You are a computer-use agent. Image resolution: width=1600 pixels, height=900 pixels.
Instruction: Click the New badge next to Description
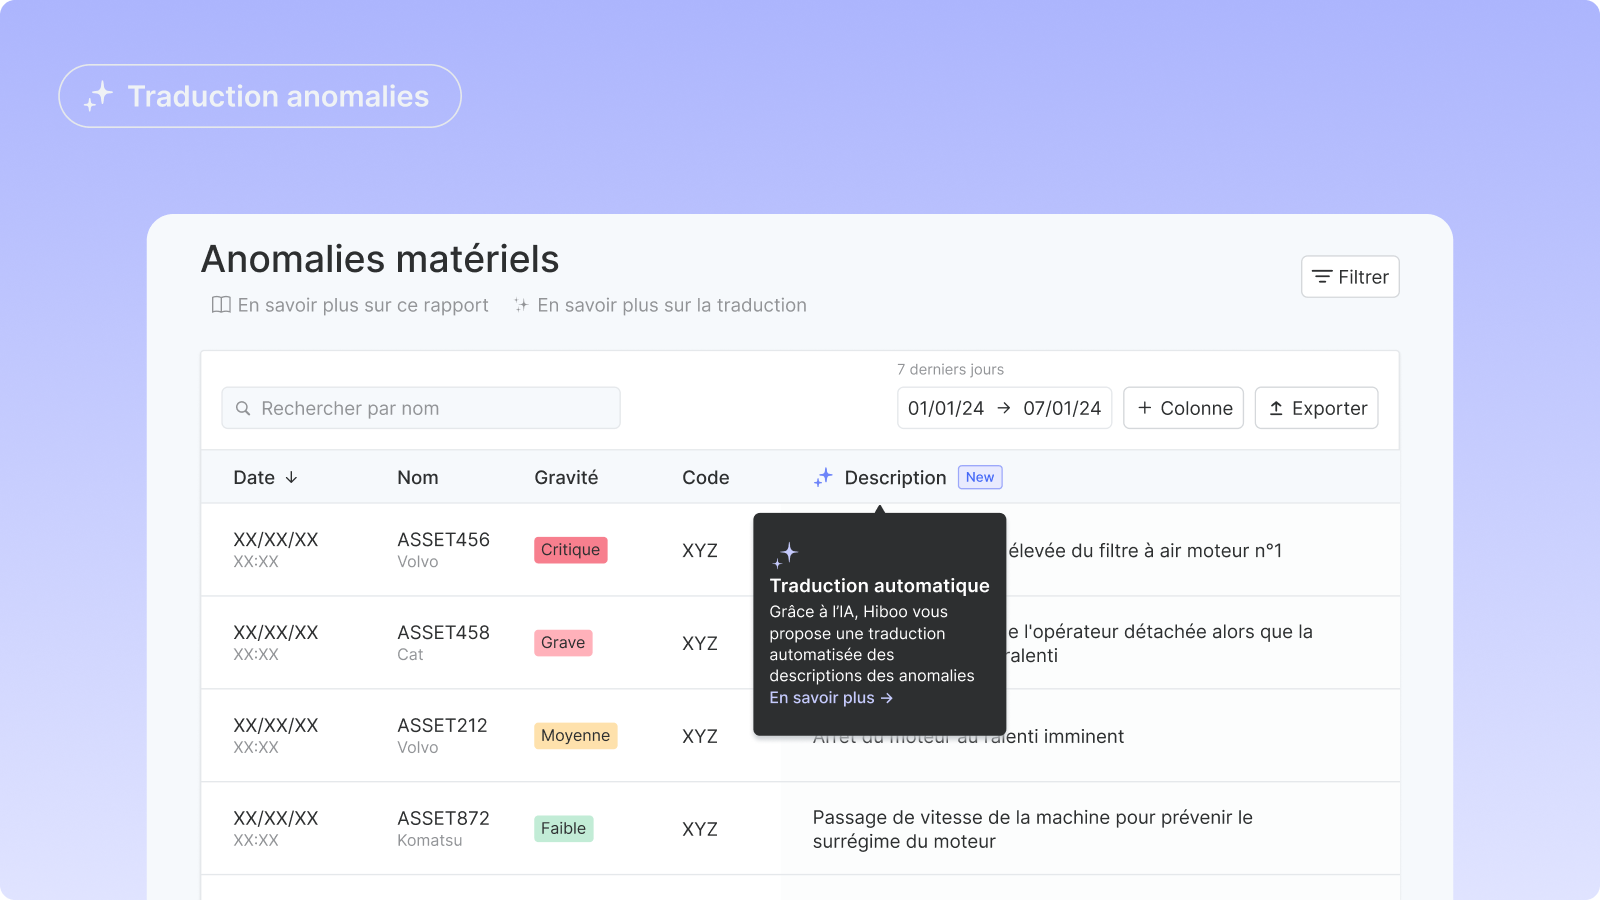980,477
